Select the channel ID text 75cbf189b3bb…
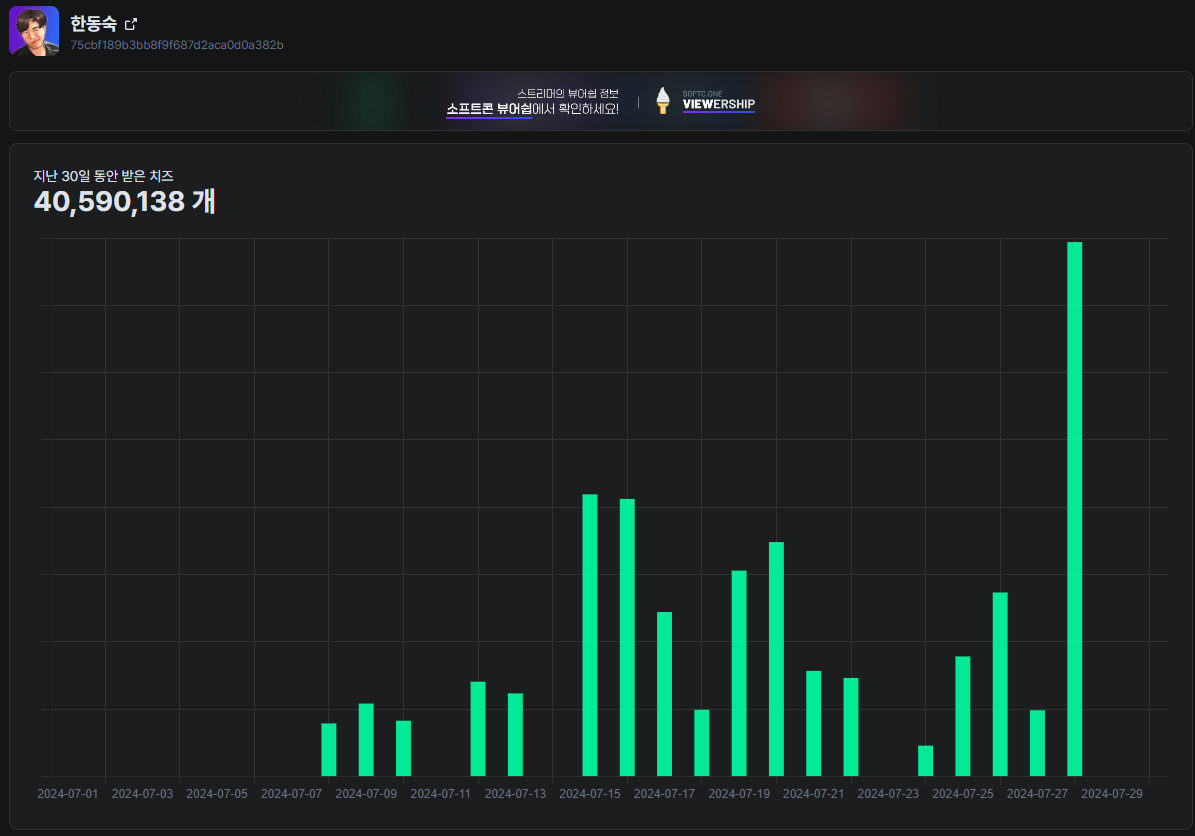Viewport: 1195px width, 836px height. [177, 45]
